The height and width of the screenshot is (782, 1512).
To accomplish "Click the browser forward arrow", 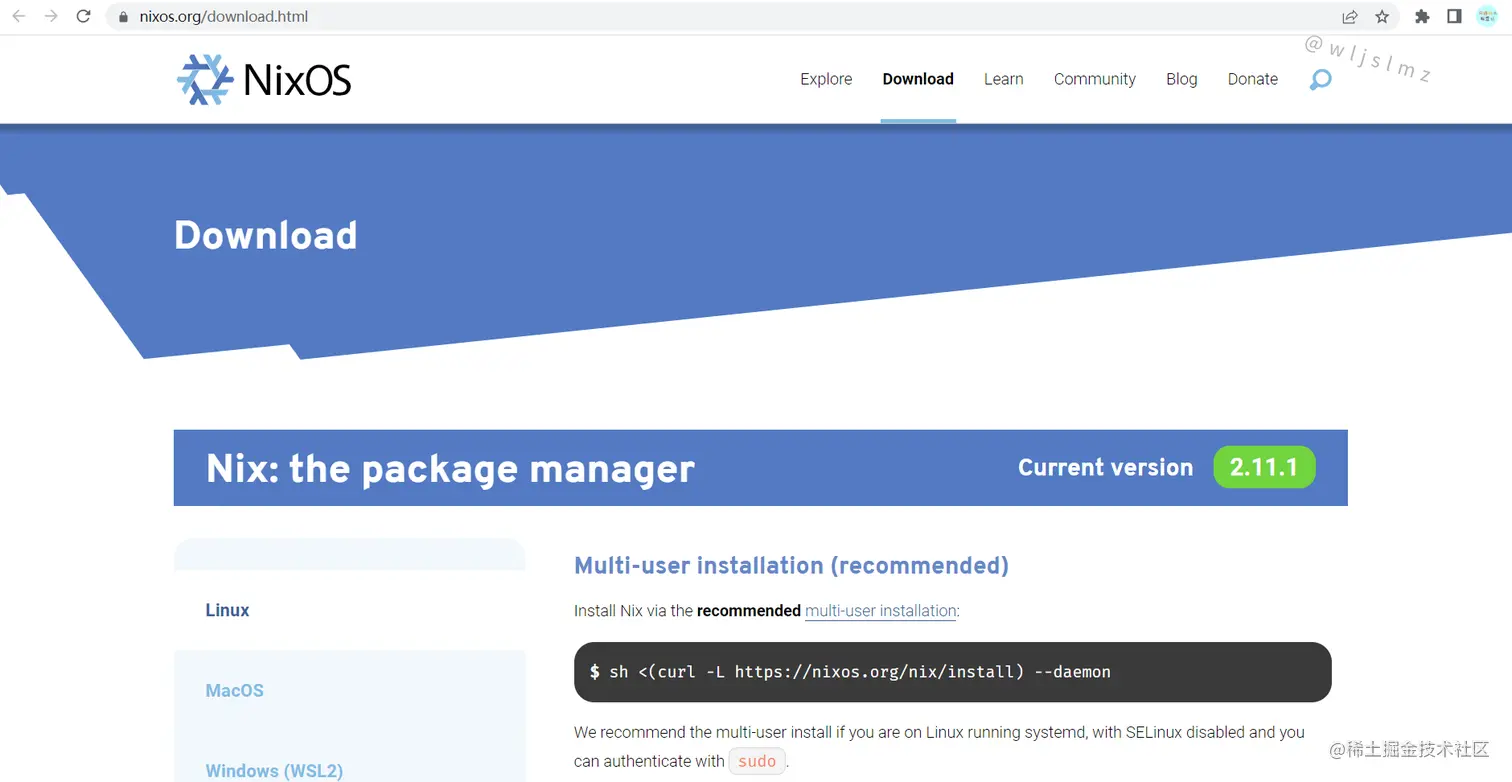I will (x=51, y=16).
